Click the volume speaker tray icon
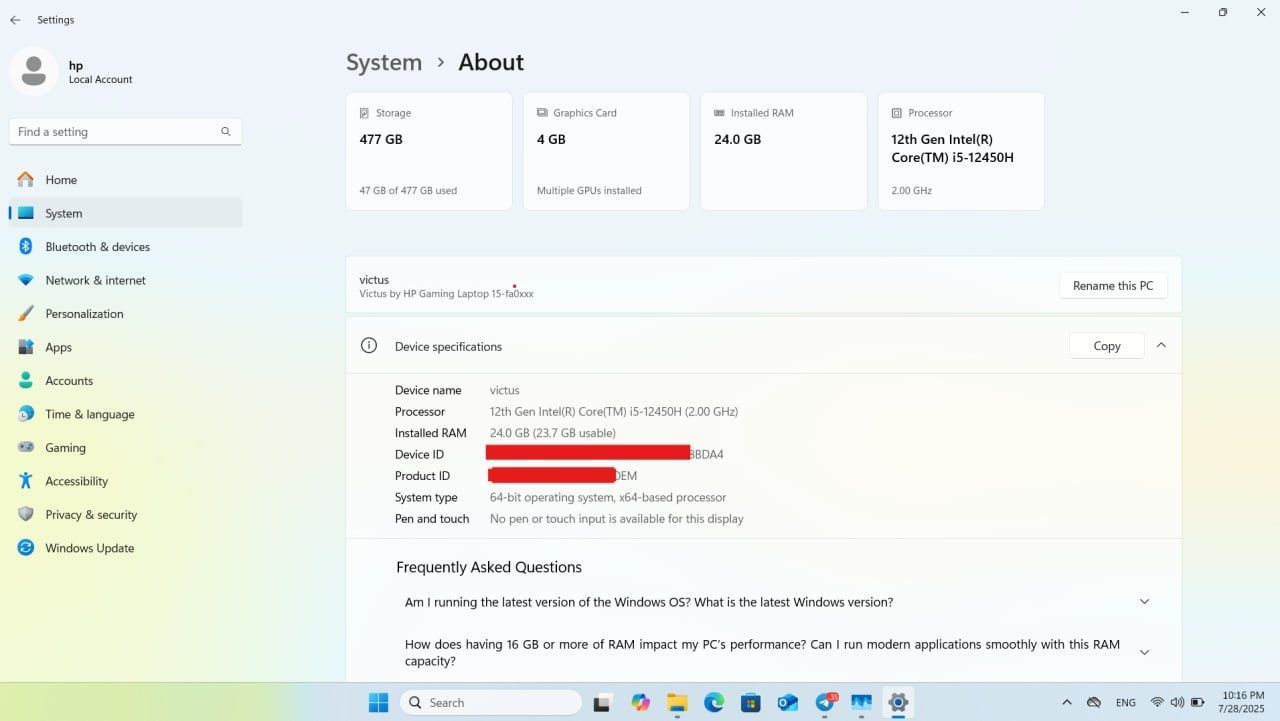1280x721 pixels. point(1177,703)
